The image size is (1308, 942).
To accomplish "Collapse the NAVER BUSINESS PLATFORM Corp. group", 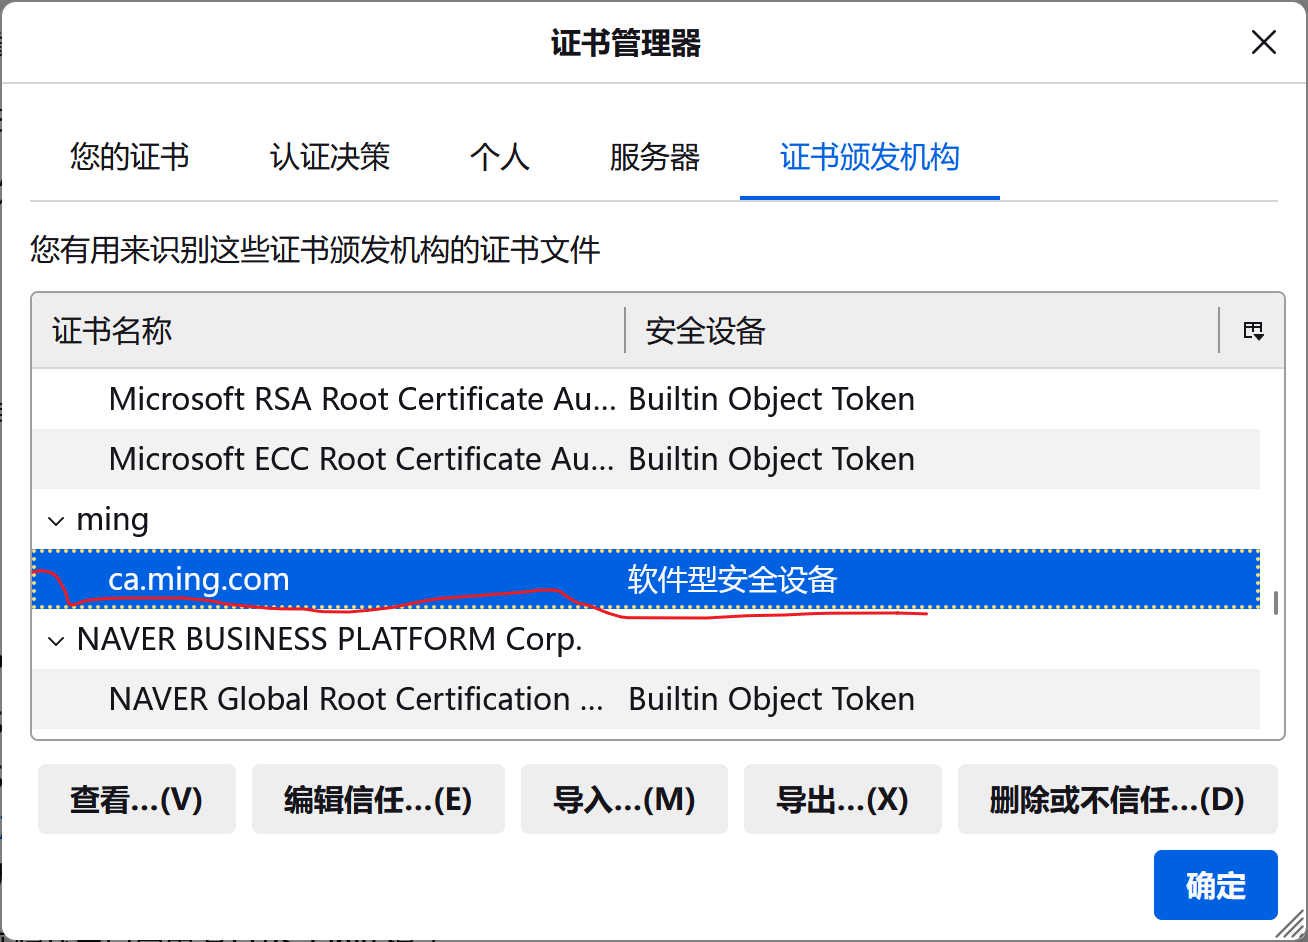I will pyautogui.click(x=54, y=640).
